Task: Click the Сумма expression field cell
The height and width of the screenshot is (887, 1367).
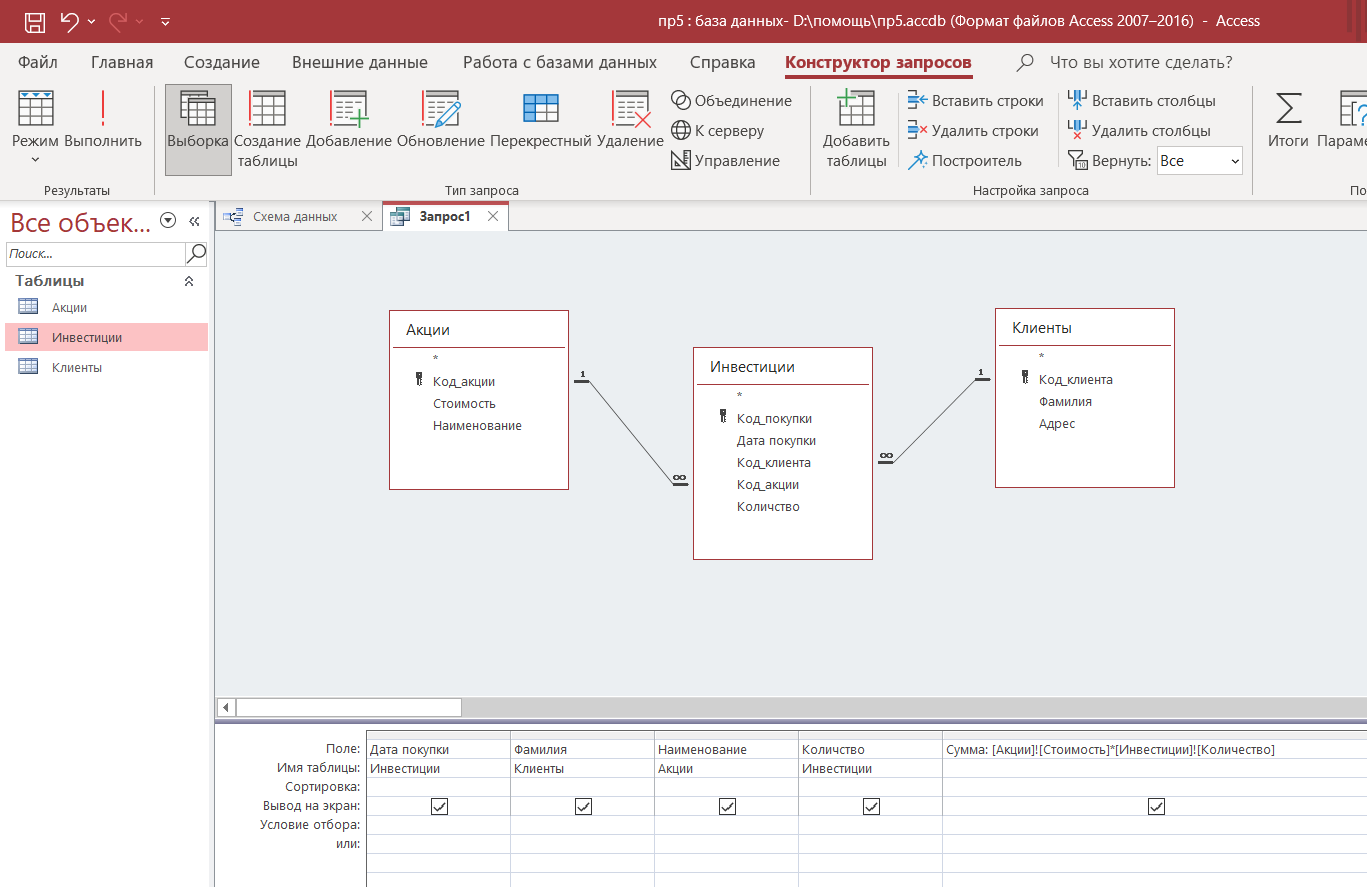Action: coord(1154,749)
